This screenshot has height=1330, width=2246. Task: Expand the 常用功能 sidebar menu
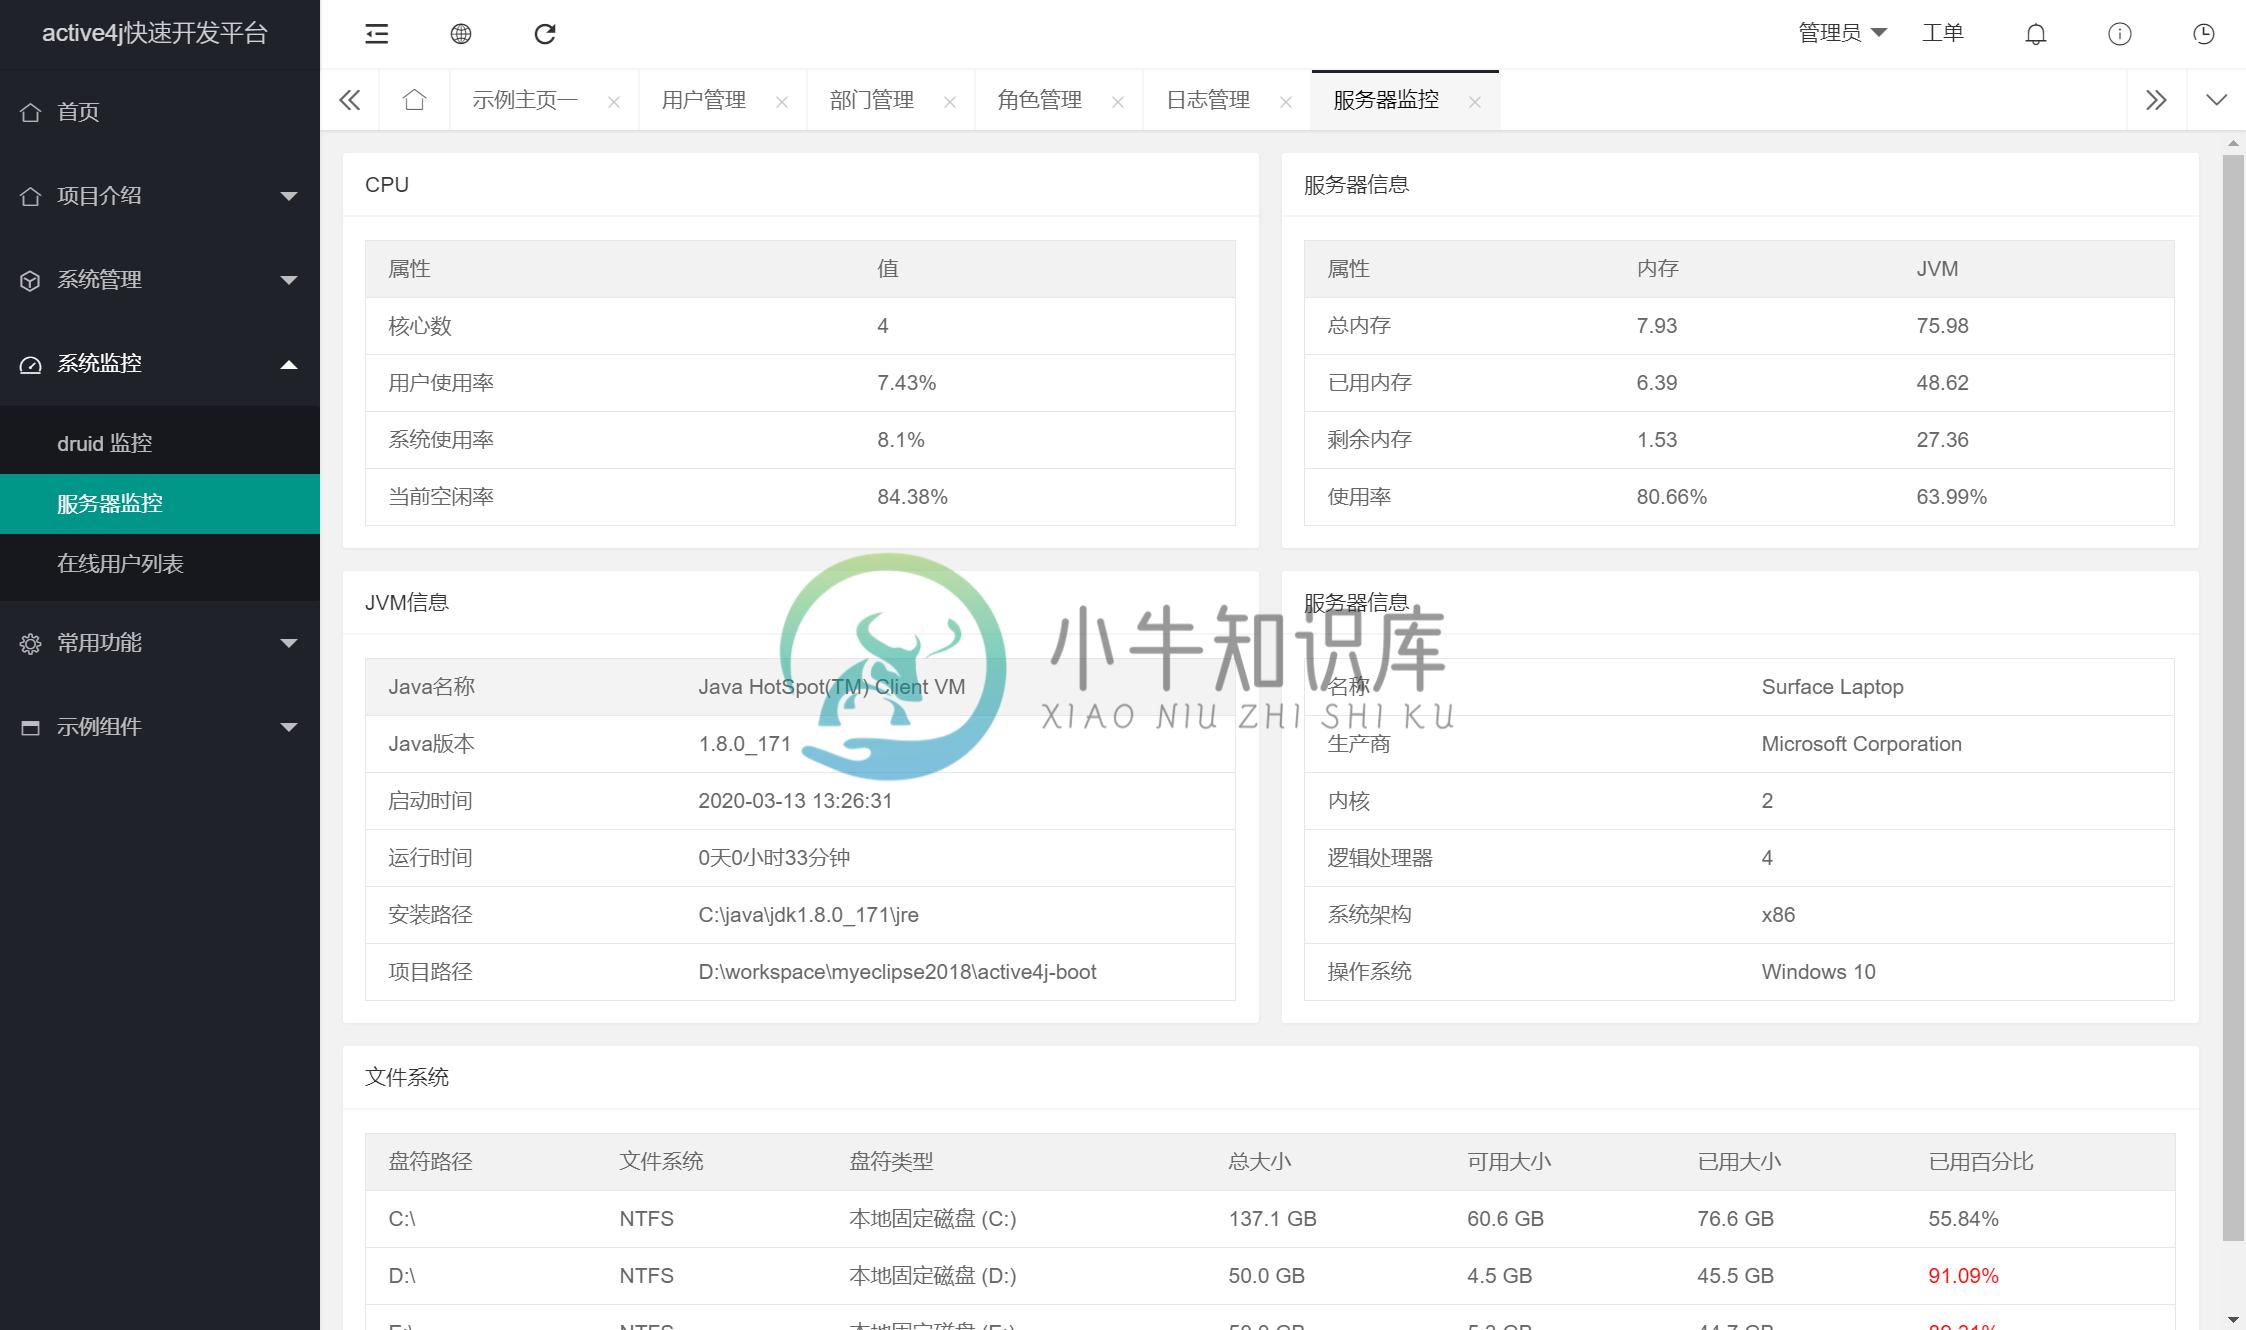tap(160, 643)
